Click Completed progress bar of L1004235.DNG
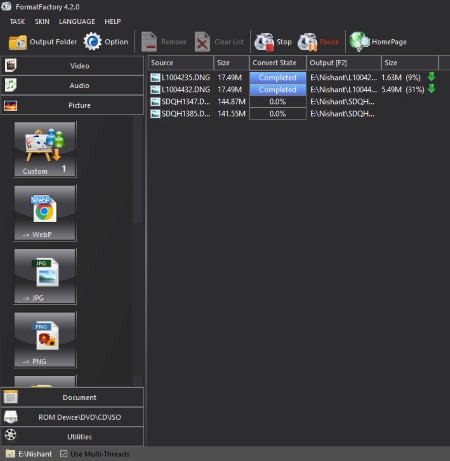450x461 pixels. [x=278, y=77]
